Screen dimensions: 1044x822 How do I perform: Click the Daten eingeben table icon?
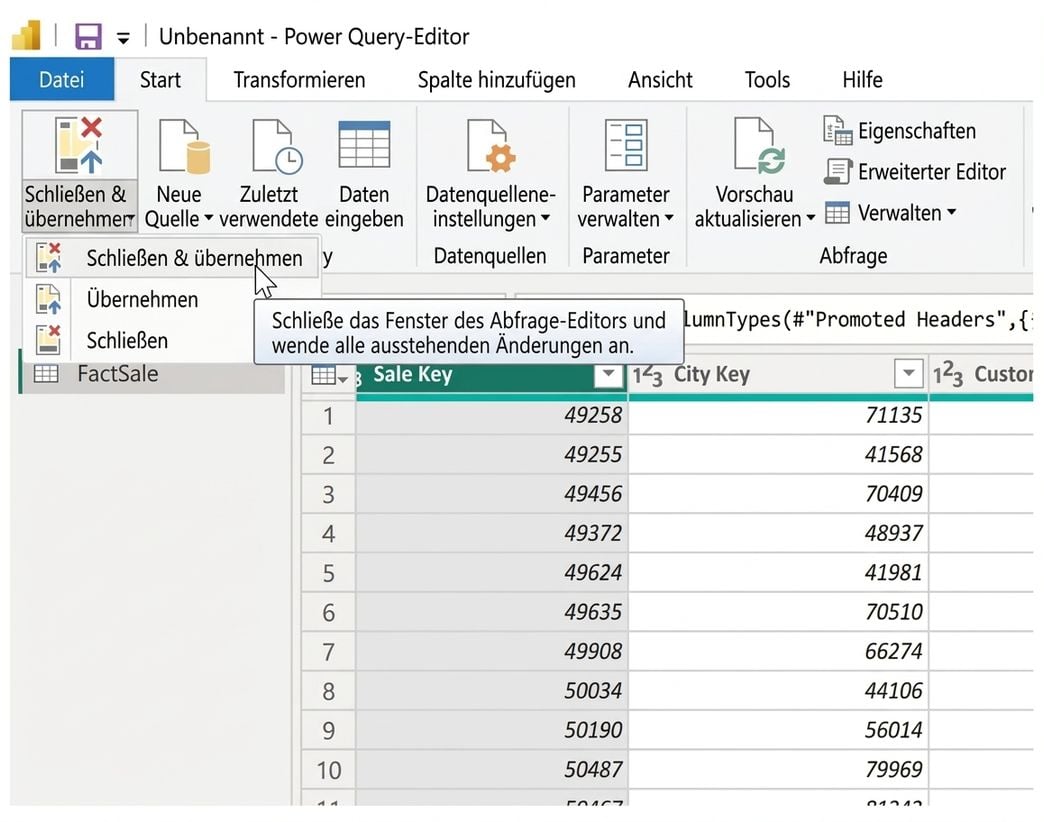364,144
